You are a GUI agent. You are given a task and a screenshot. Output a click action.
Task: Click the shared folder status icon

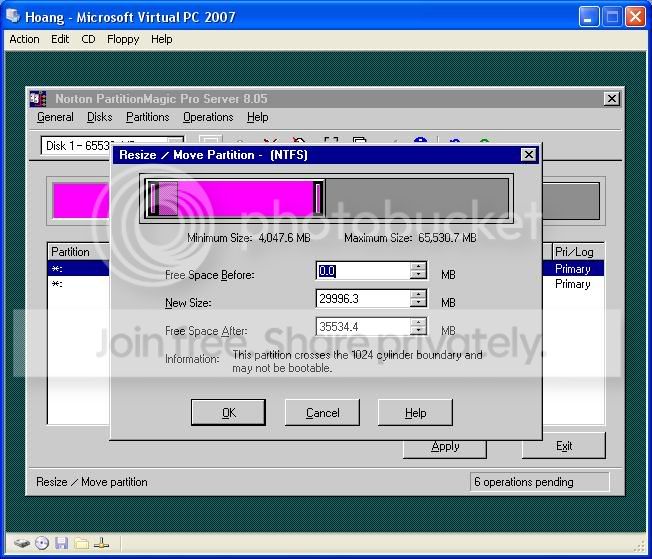point(82,543)
